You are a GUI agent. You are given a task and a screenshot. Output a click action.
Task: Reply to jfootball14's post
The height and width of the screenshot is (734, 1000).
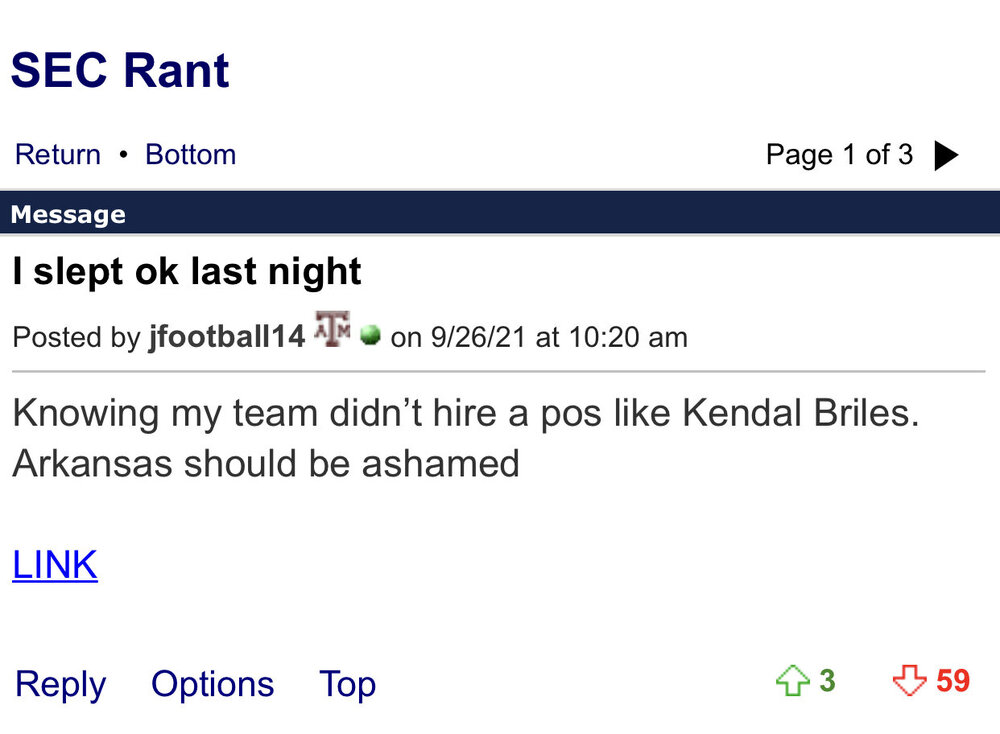61,684
